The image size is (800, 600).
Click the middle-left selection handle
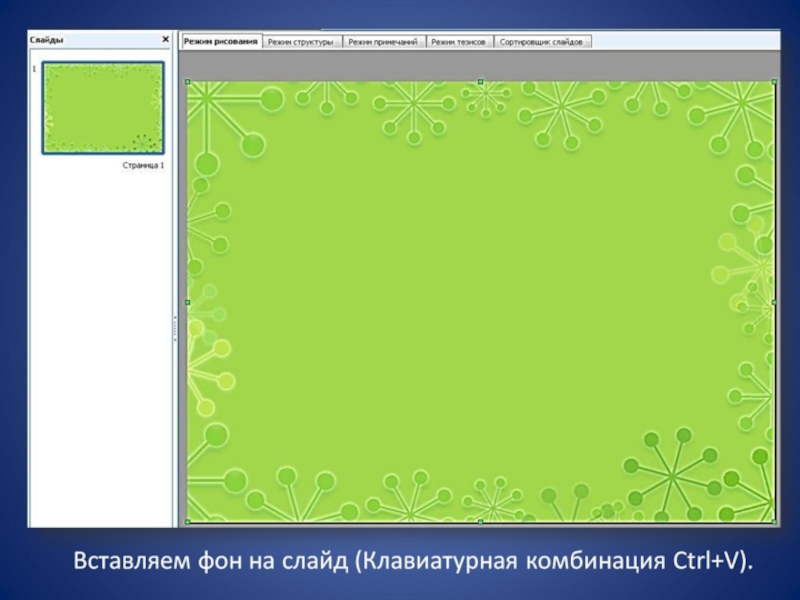click(x=188, y=302)
